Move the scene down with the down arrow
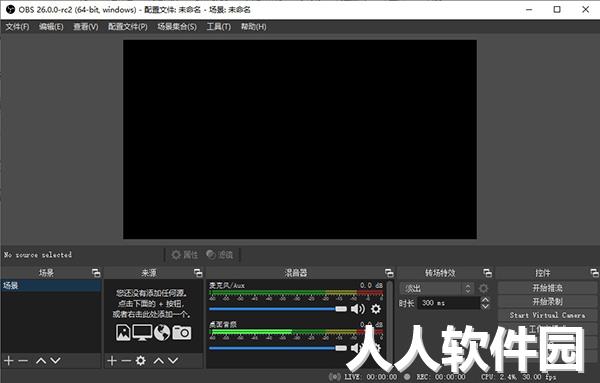Image resolution: width=600 pixels, height=383 pixels. point(55,360)
